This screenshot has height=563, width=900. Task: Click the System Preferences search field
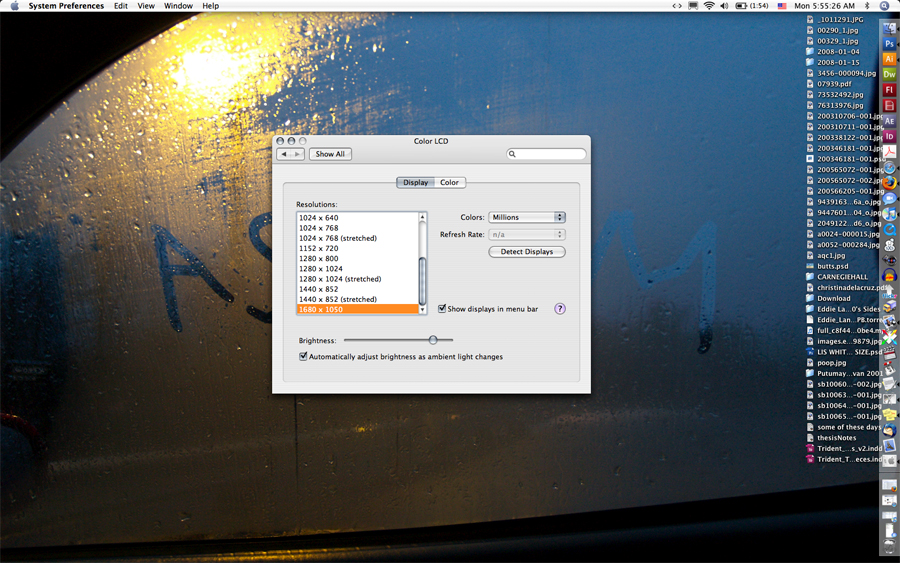pos(549,154)
